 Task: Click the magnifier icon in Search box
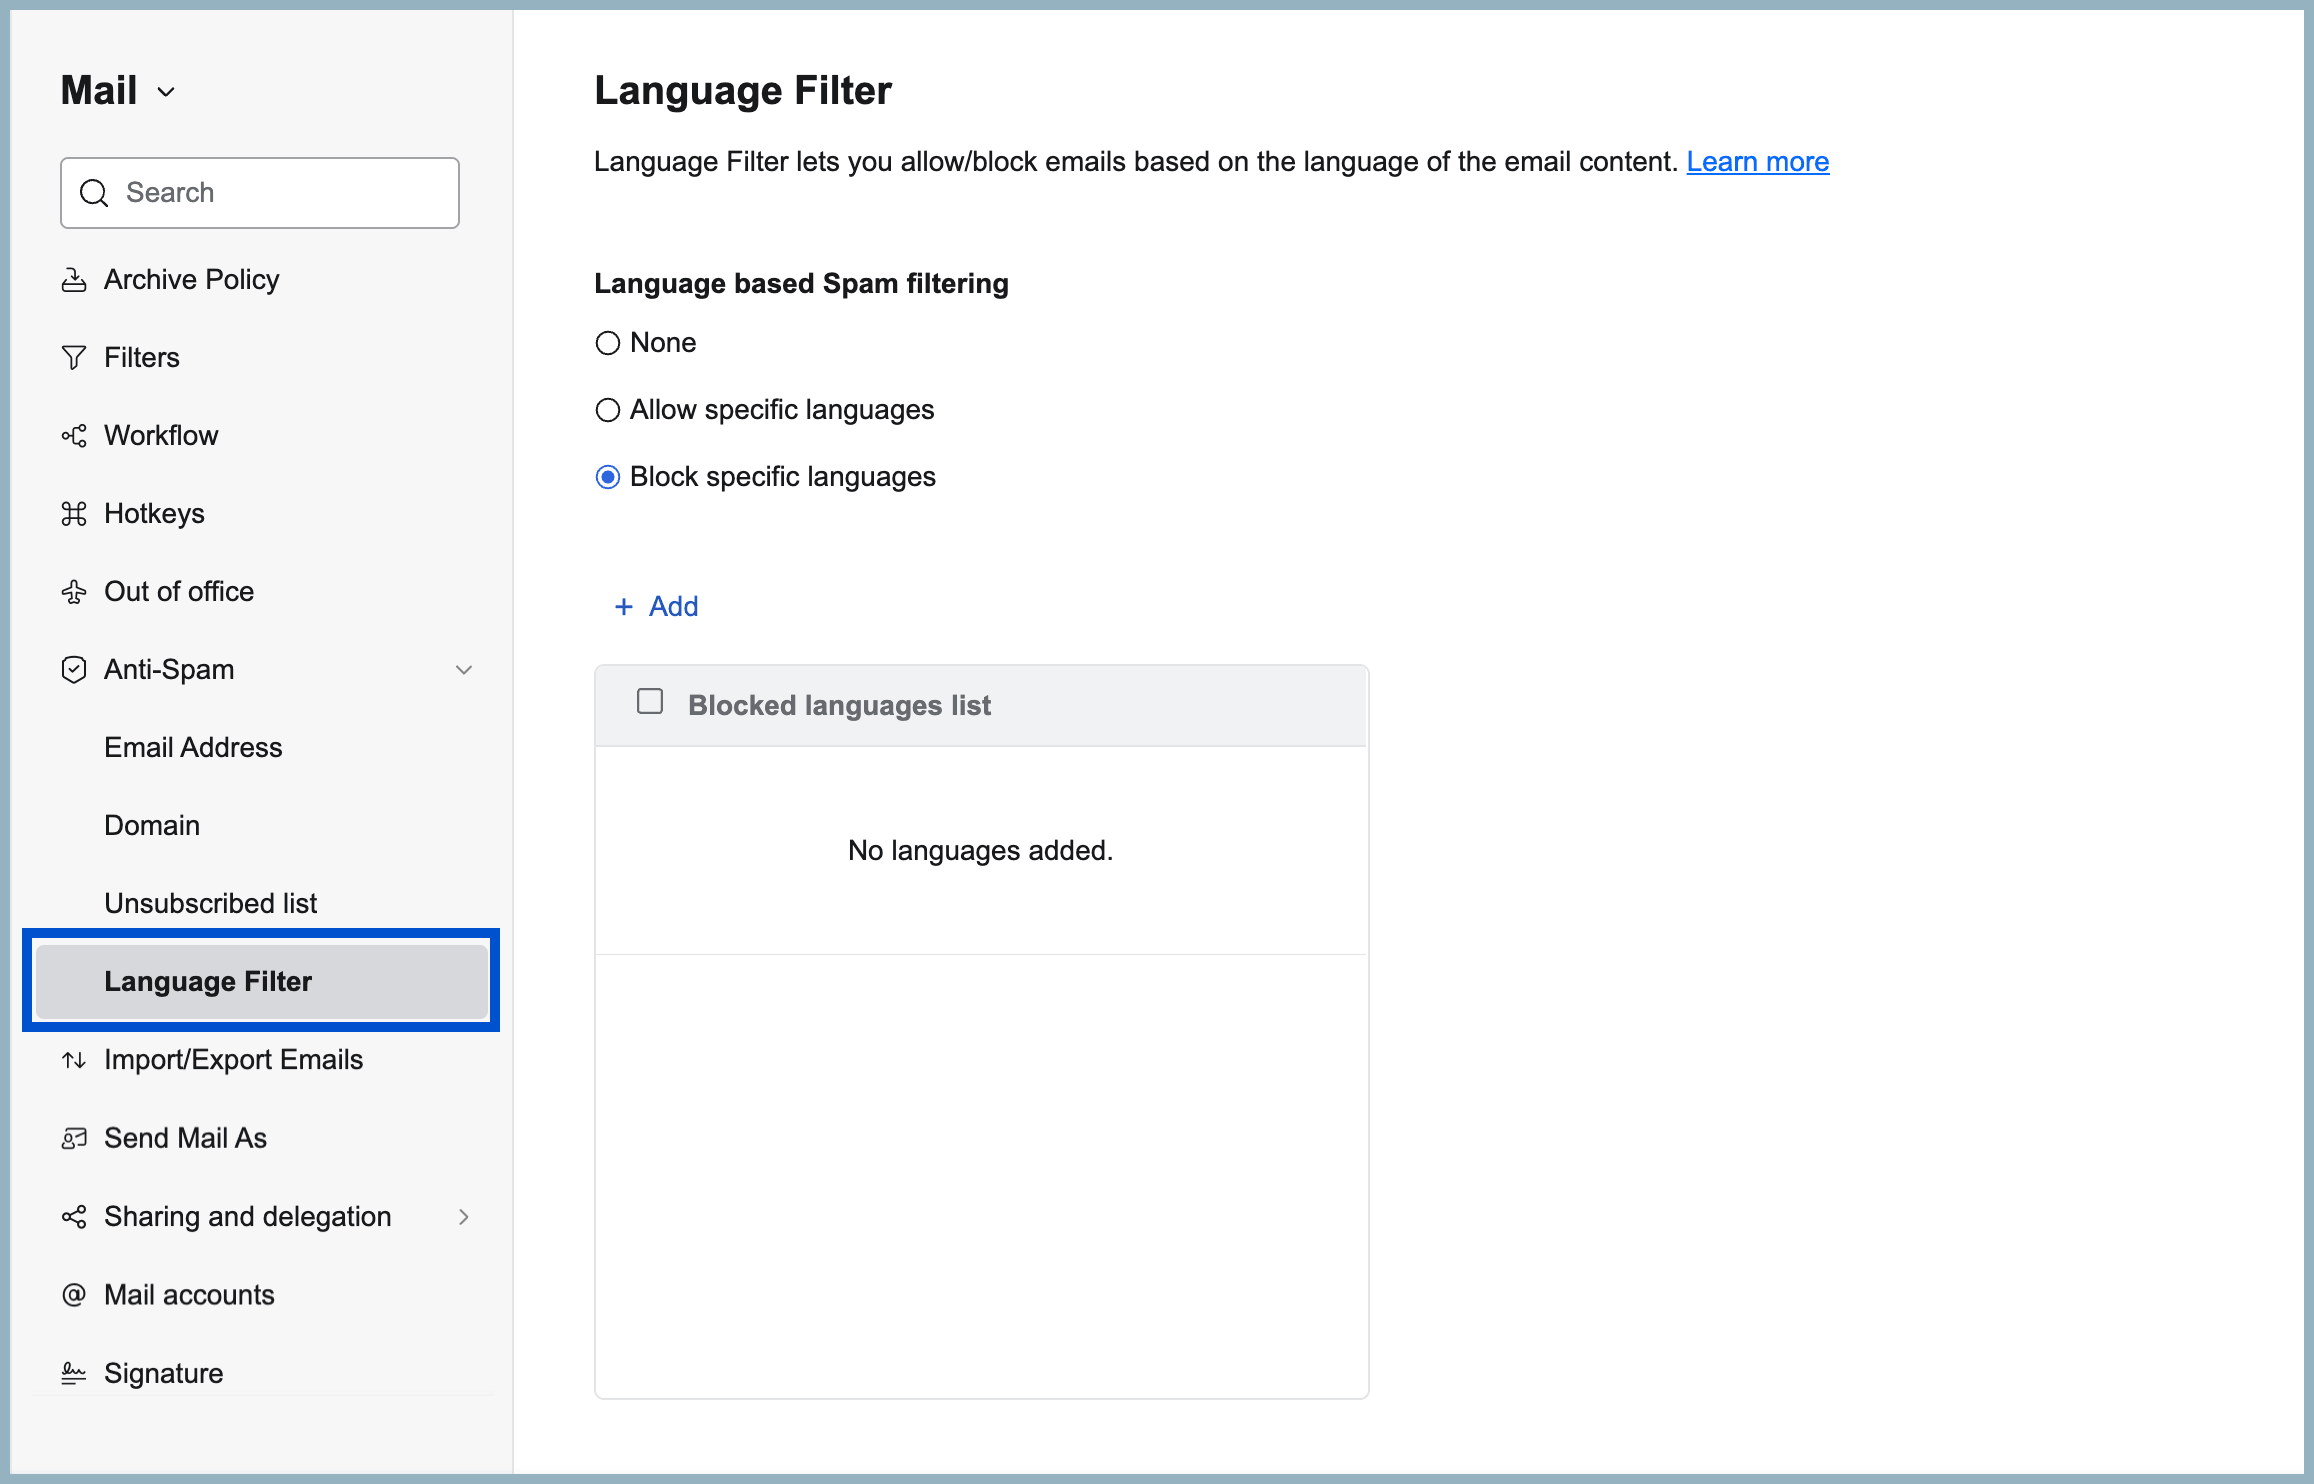click(x=94, y=193)
